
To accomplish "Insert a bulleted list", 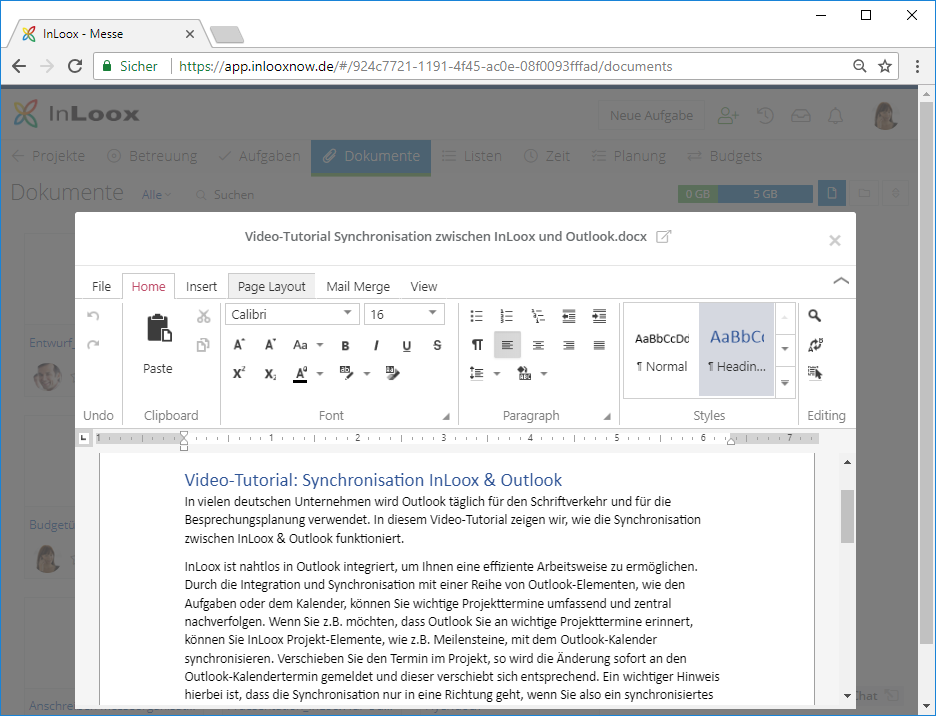I will pos(476,316).
